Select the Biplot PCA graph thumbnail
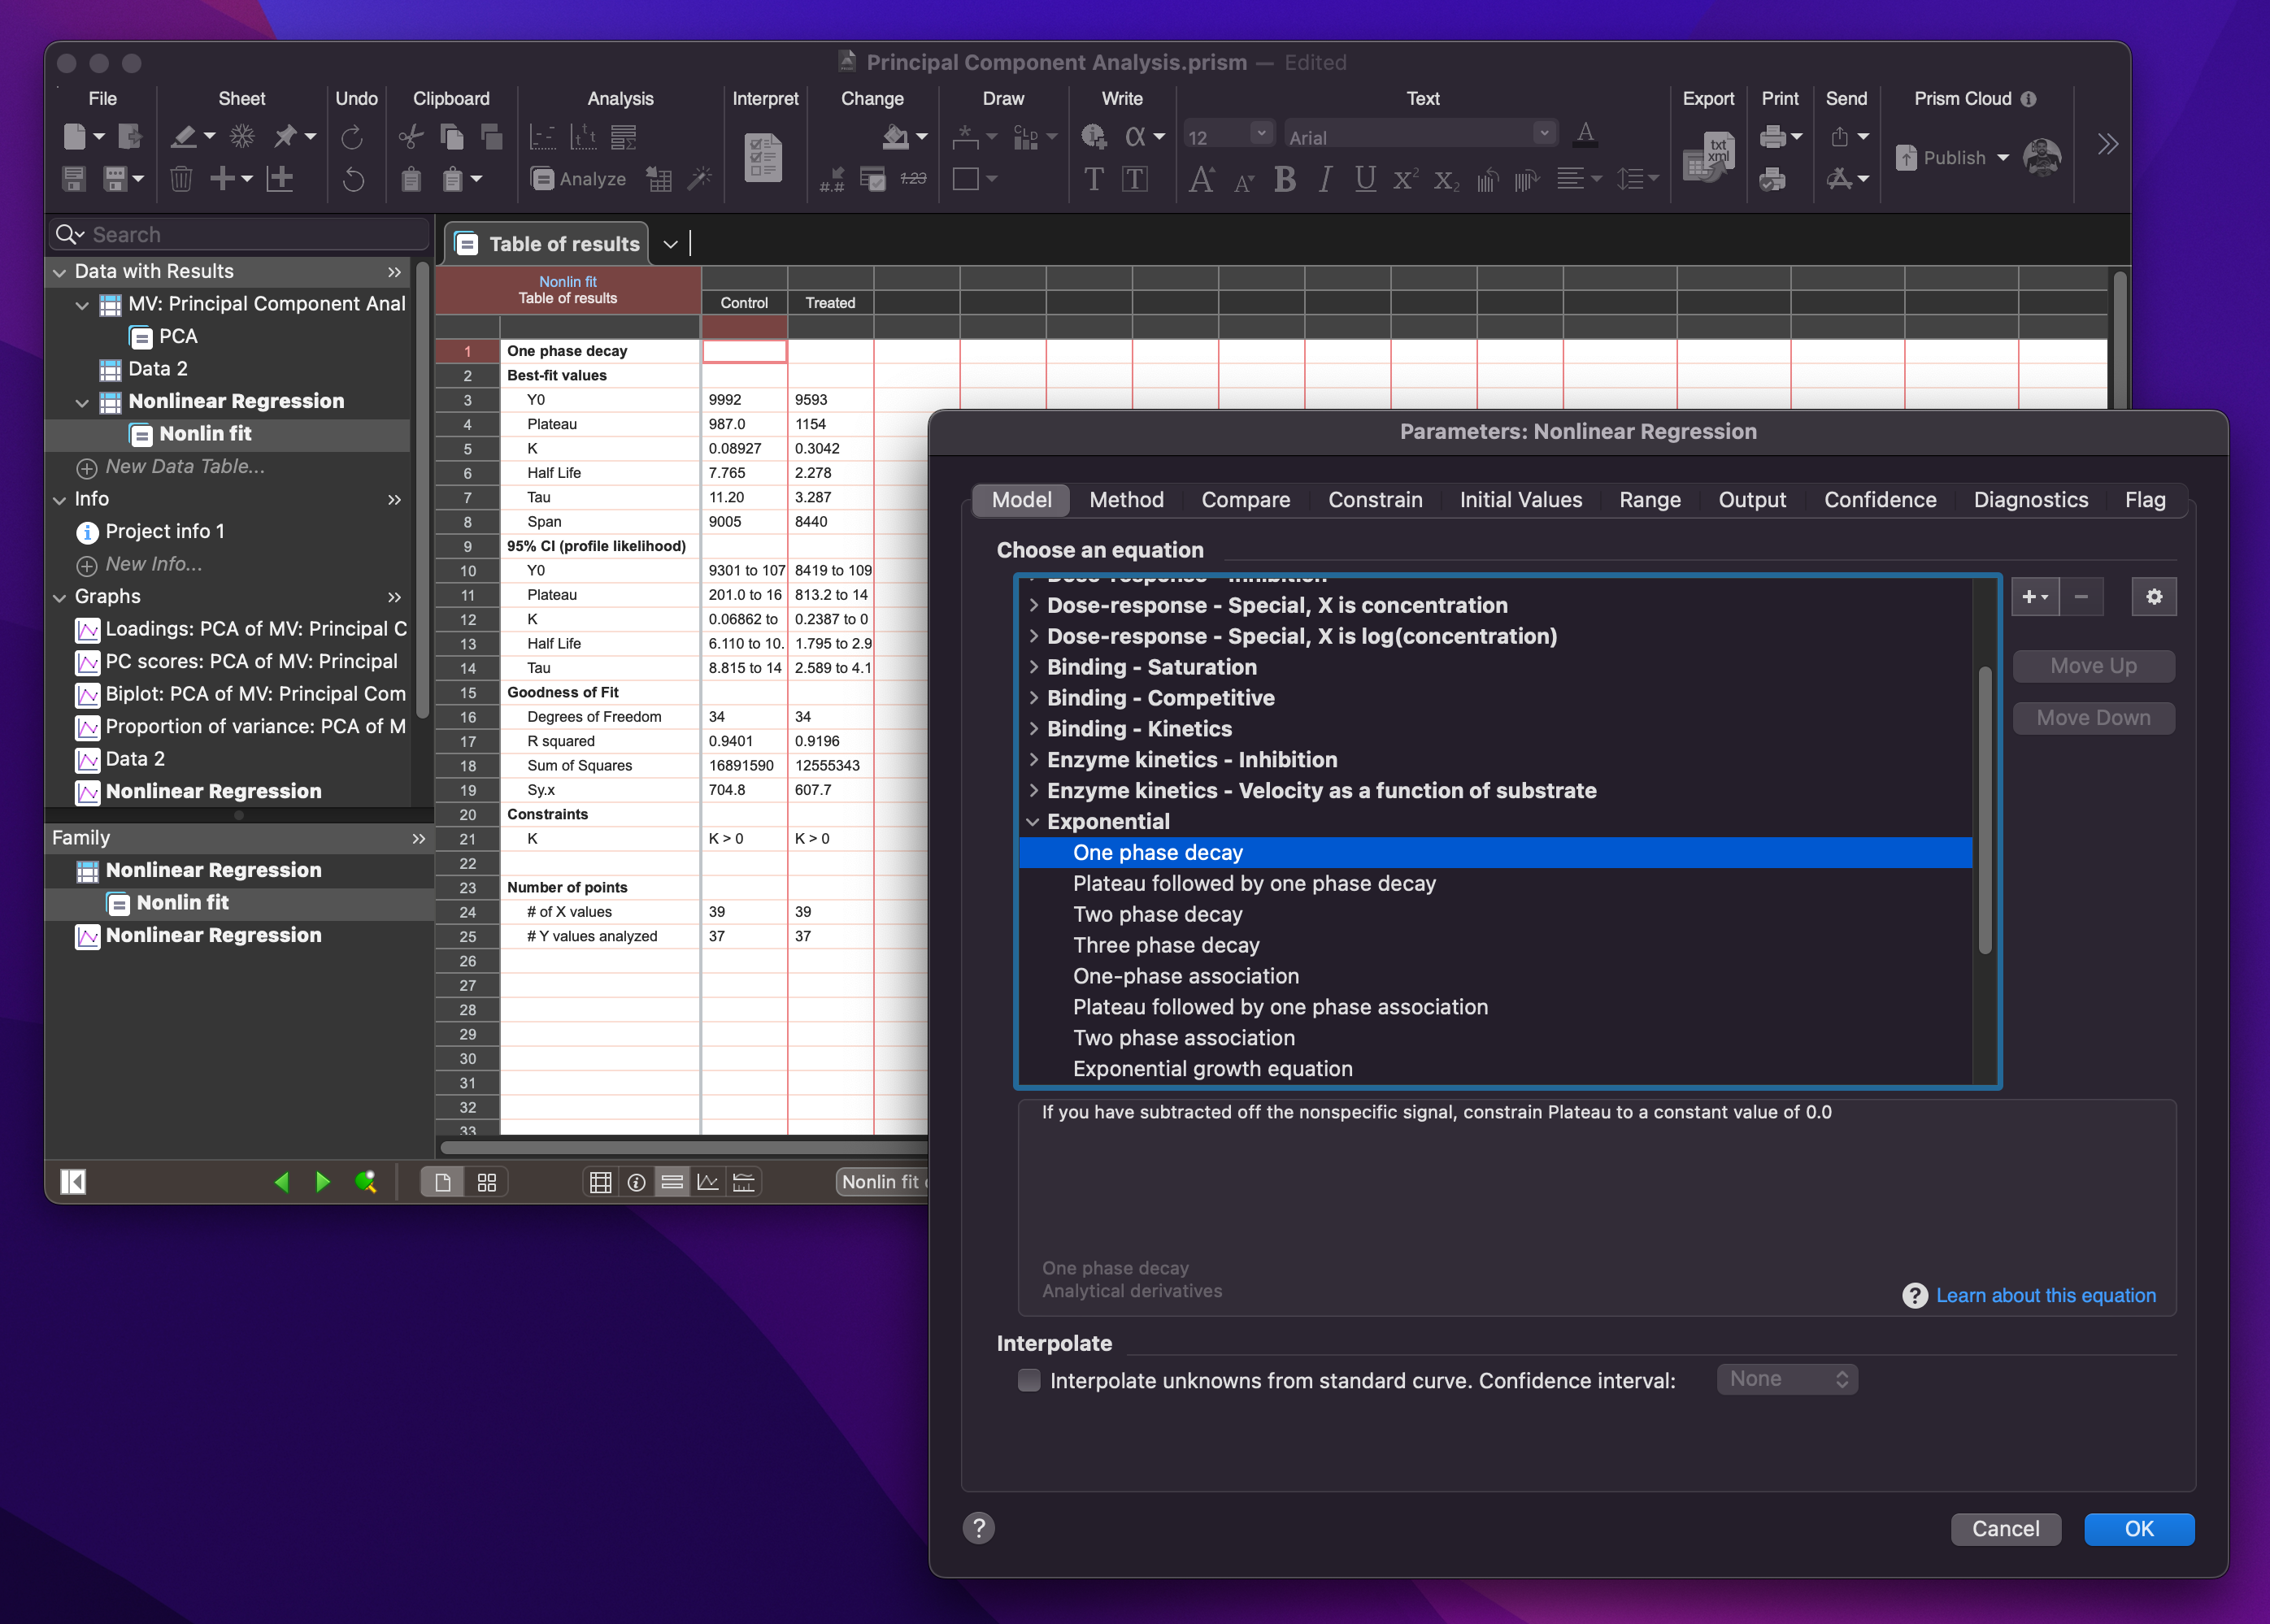This screenshot has width=2270, height=1624. coord(86,691)
